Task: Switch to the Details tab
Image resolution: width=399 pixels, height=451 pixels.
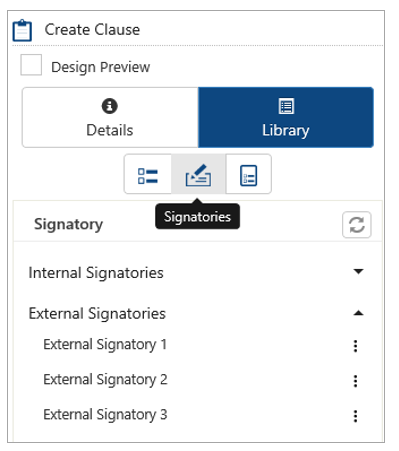Action: (110, 117)
